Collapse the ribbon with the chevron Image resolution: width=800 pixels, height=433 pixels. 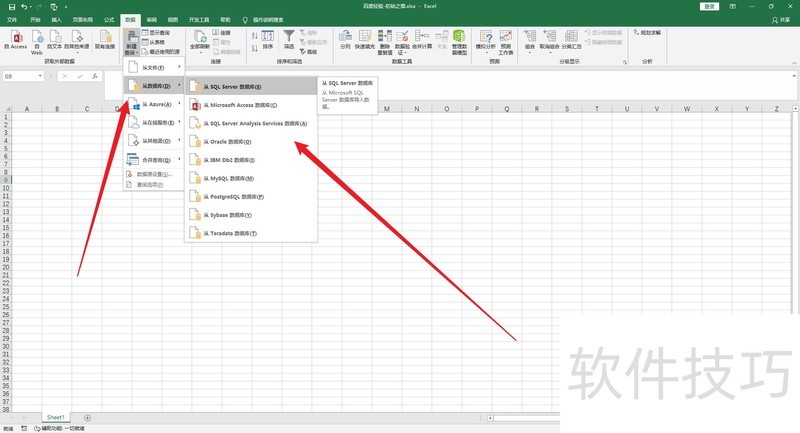pos(794,62)
